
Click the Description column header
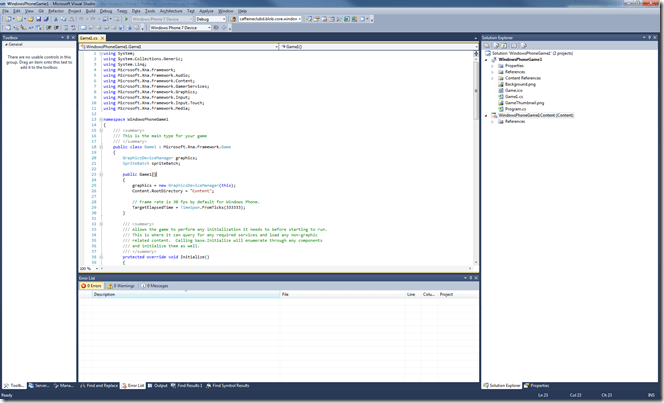point(186,294)
